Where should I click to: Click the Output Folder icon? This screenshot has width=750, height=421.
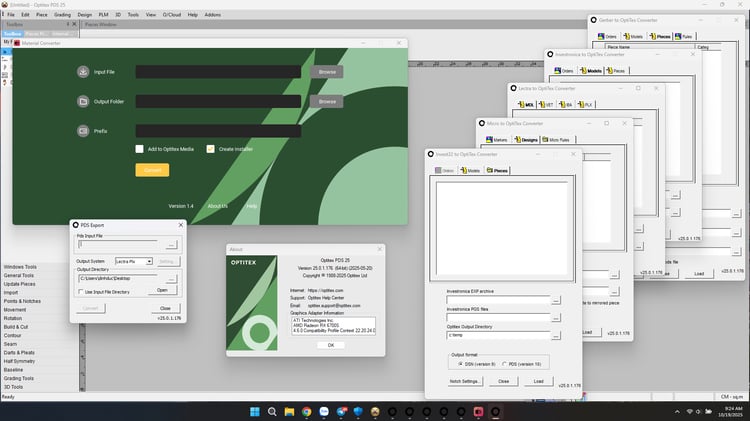click(84, 101)
